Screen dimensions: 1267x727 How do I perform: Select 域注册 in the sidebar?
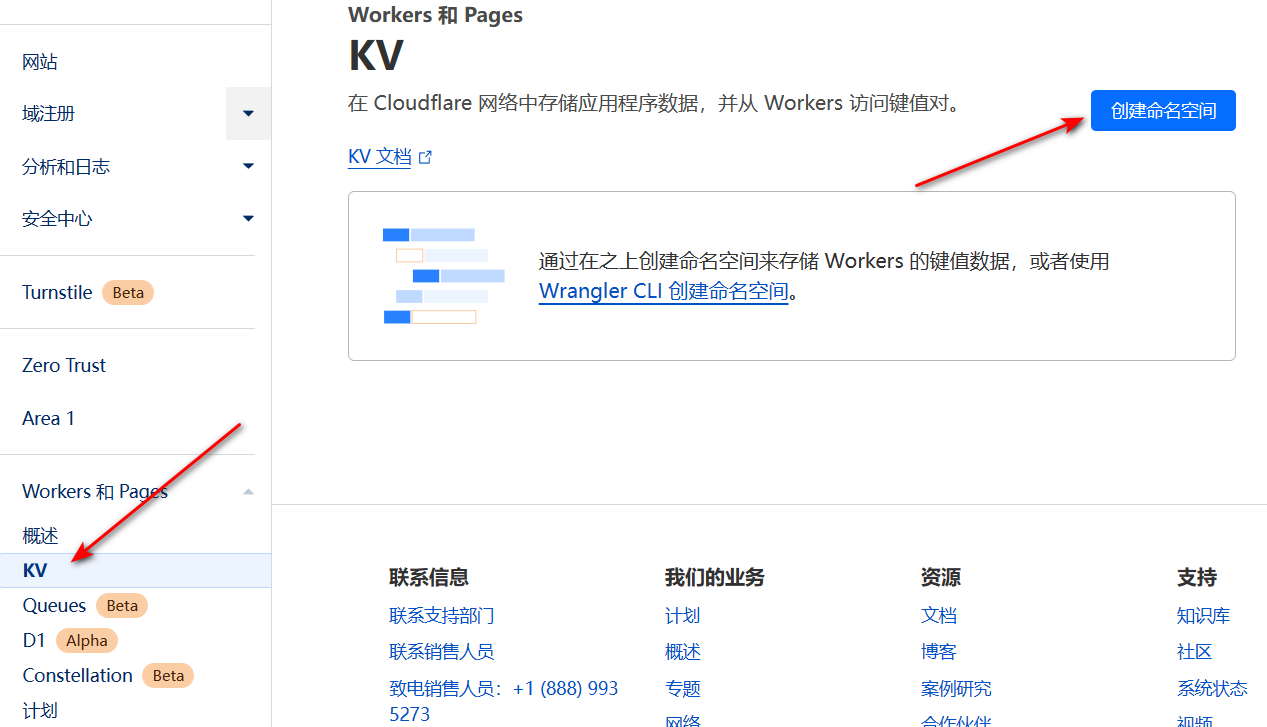click(x=49, y=114)
